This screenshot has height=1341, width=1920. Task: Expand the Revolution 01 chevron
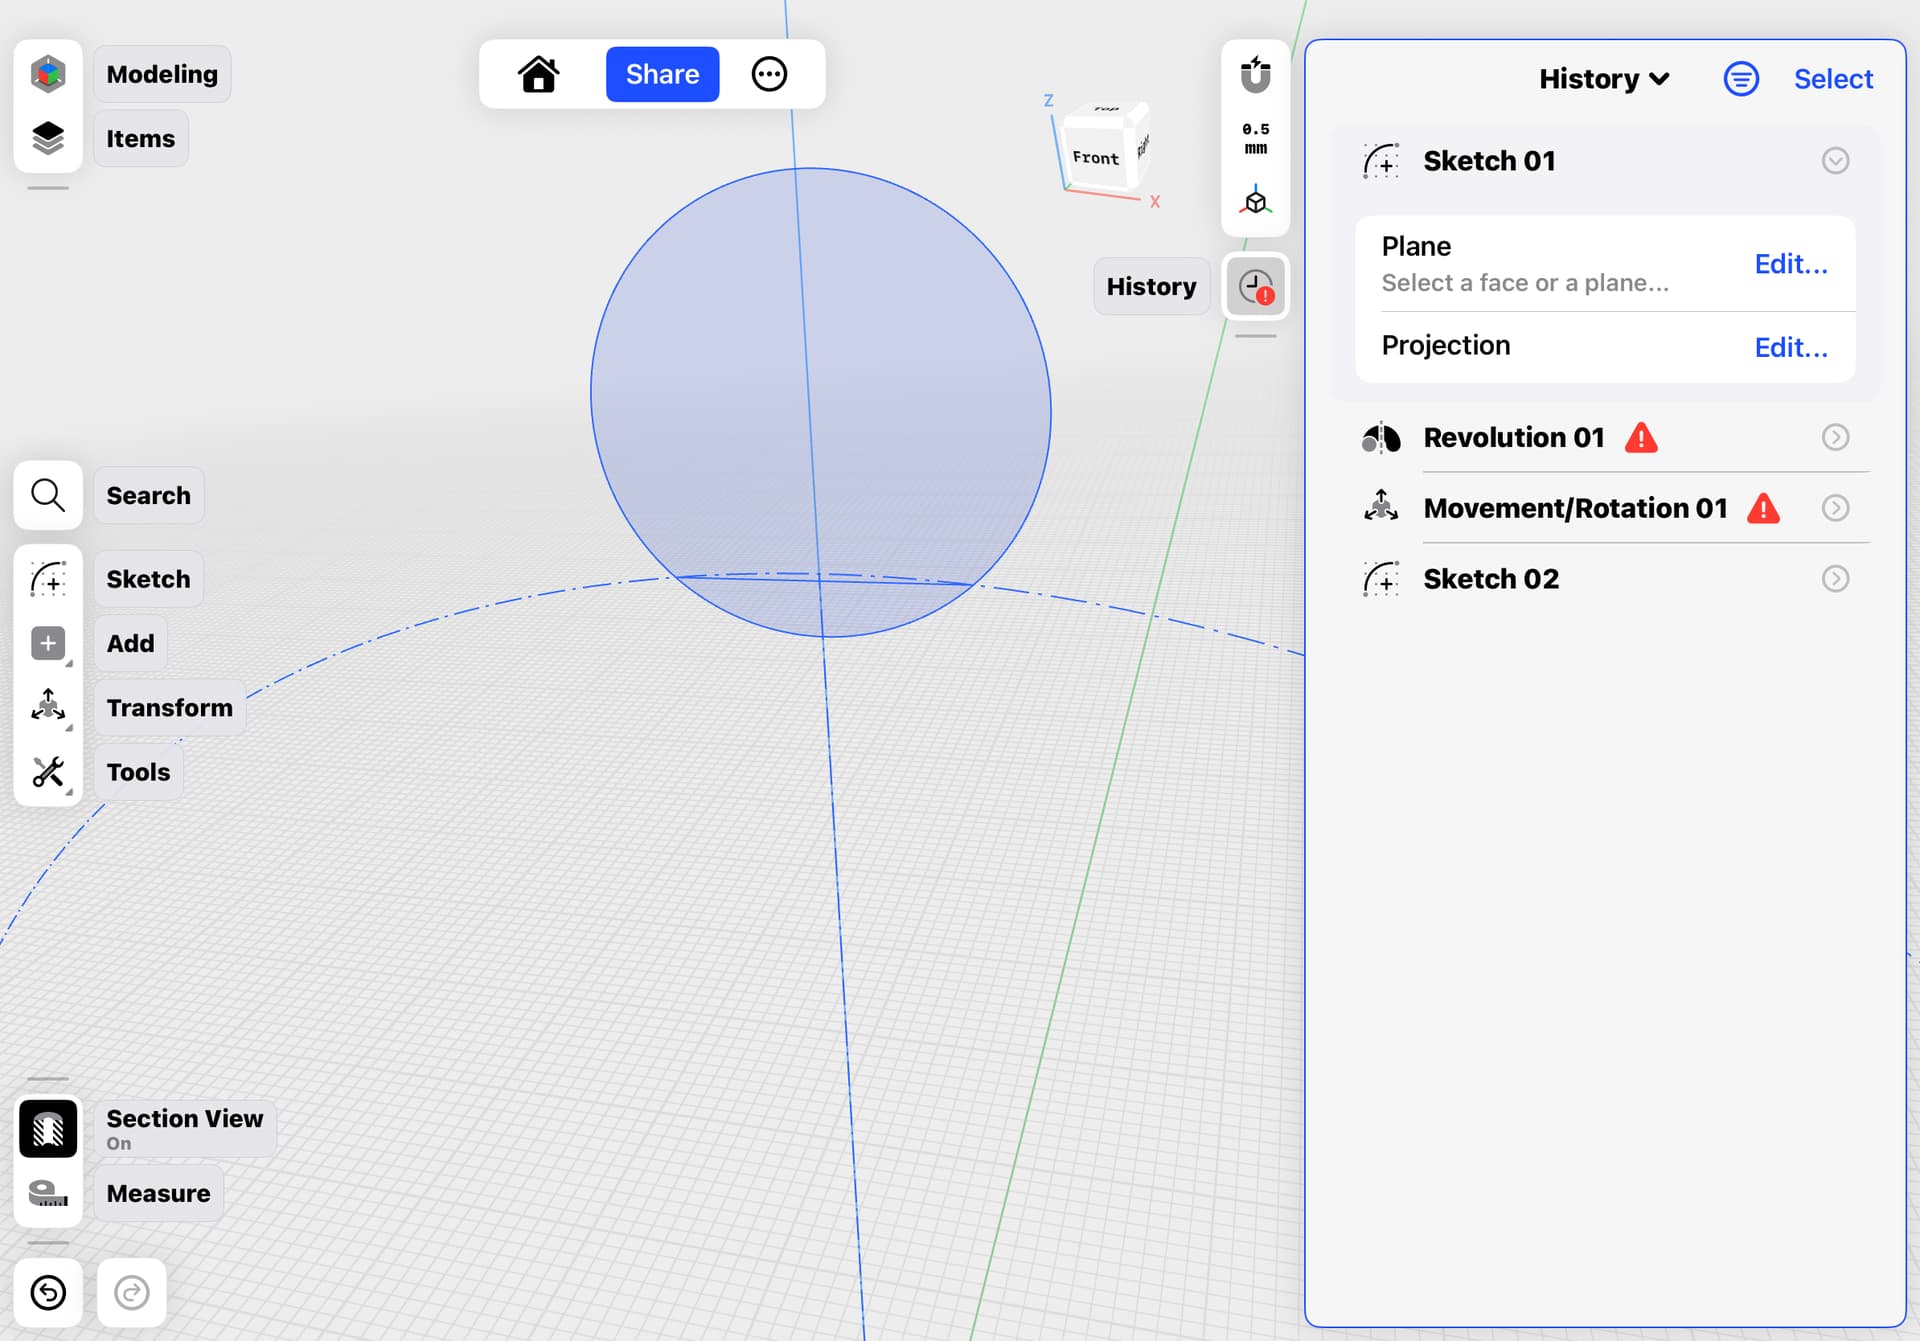(1835, 437)
